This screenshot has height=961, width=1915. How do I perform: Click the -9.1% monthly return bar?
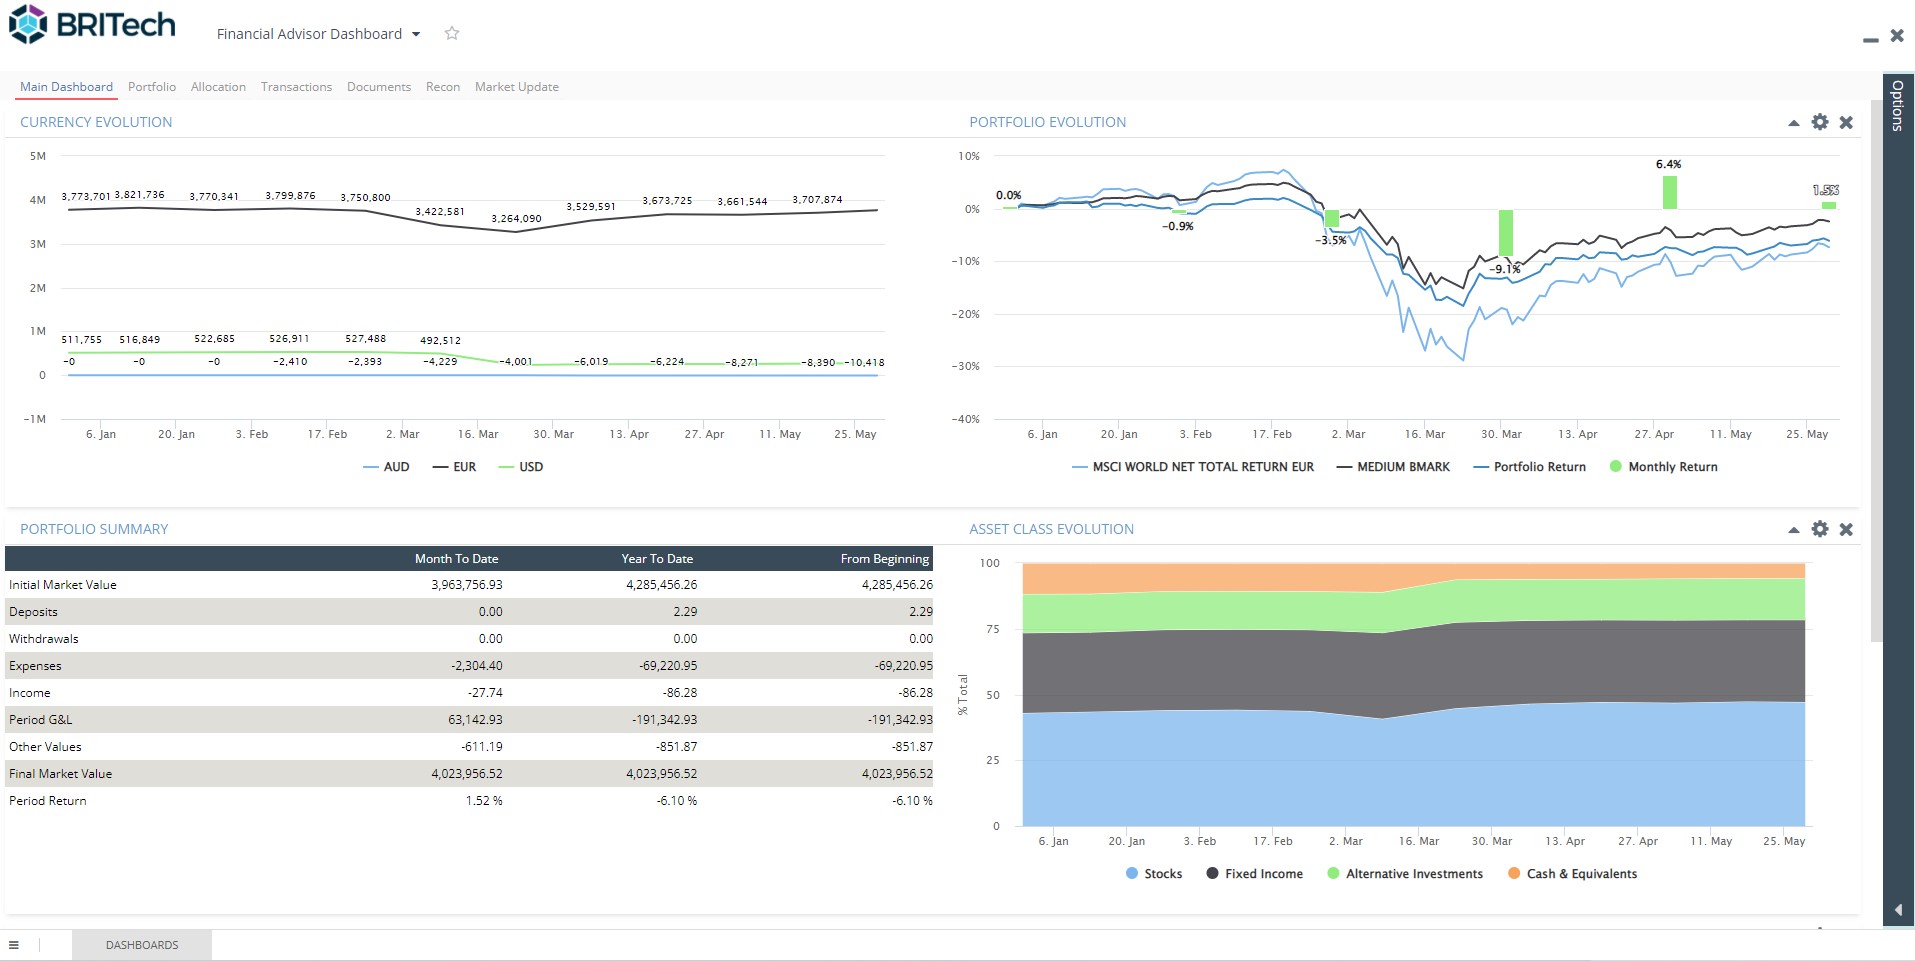(1506, 233)
